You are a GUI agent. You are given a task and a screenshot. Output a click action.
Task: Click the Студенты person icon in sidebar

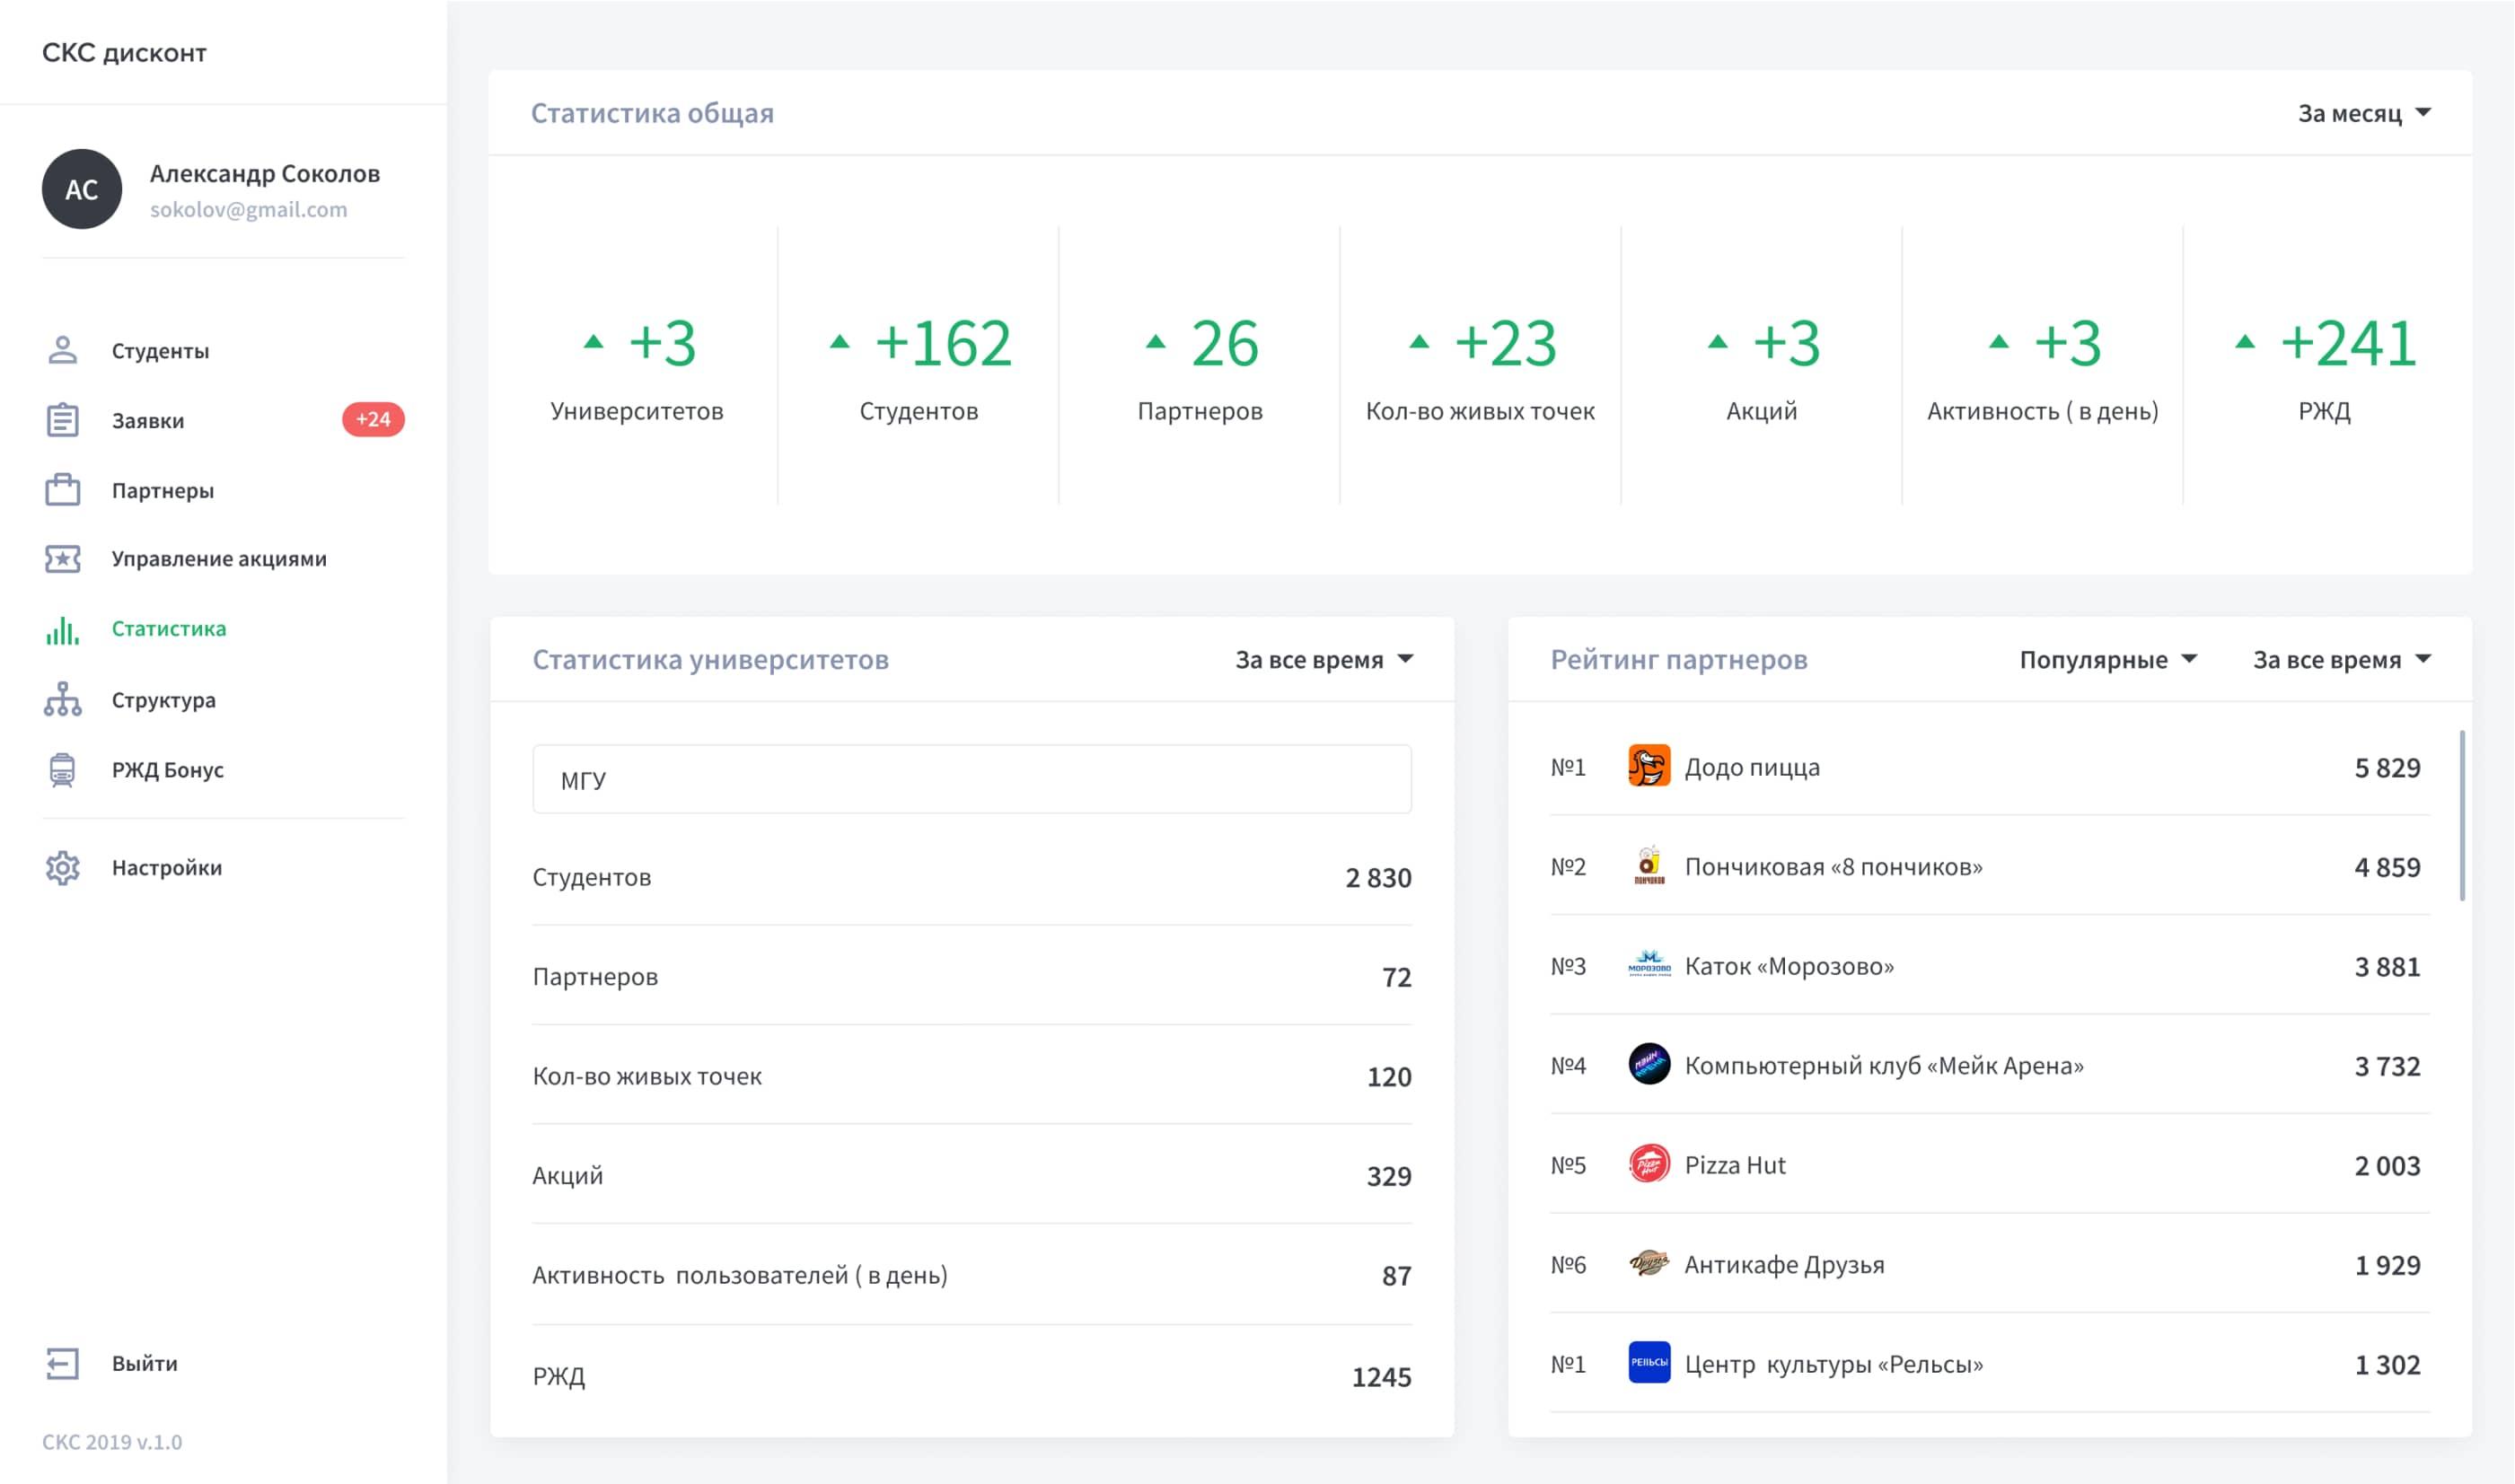(x=62, y=350)
